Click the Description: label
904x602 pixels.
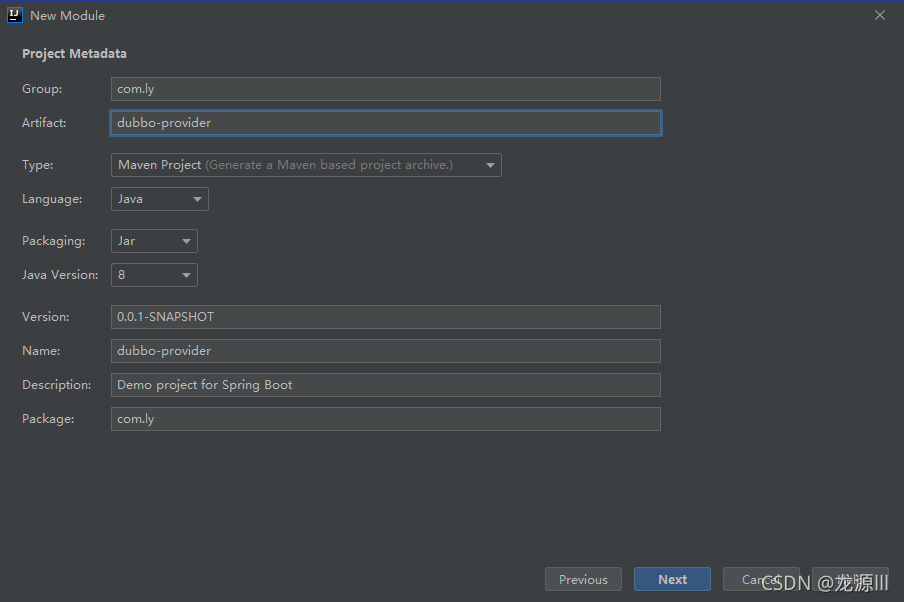tap(56, 385)
